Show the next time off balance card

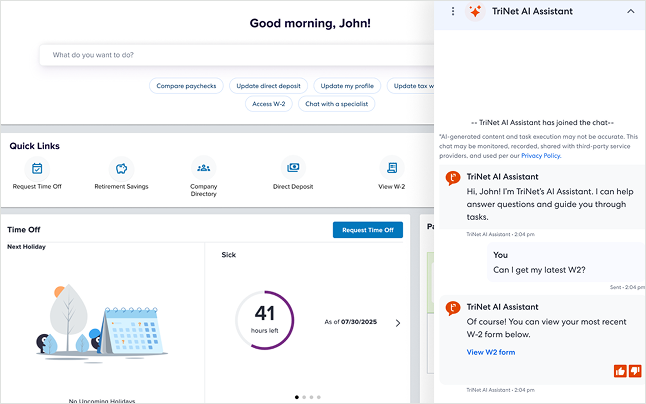(x=398, y=323)
